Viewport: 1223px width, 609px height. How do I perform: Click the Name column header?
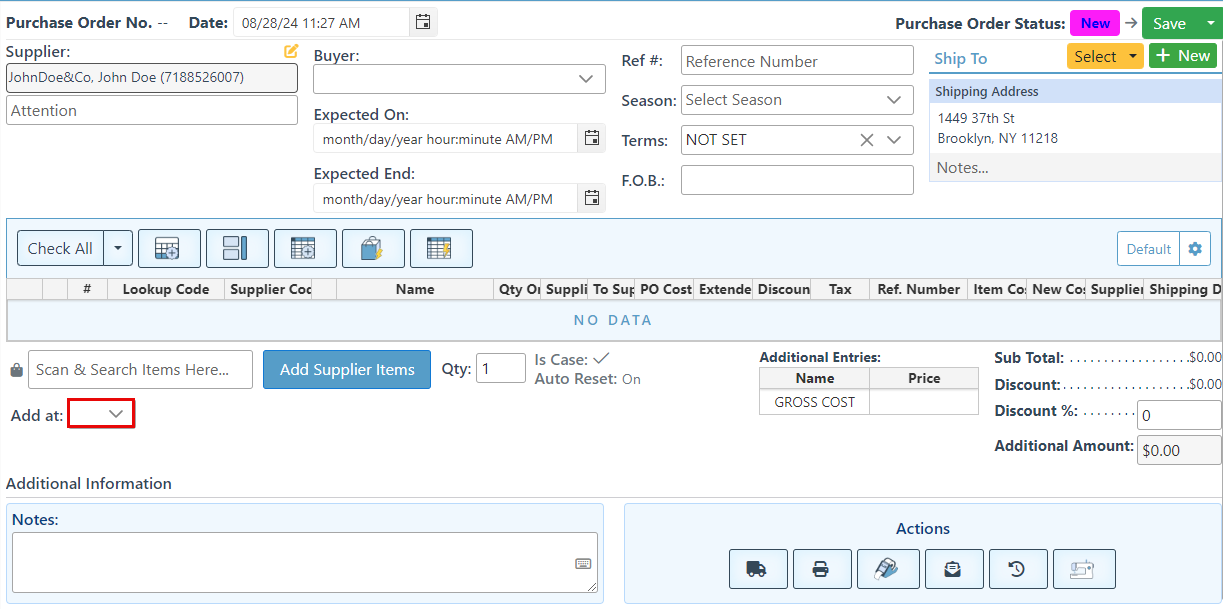coord(415,289)
